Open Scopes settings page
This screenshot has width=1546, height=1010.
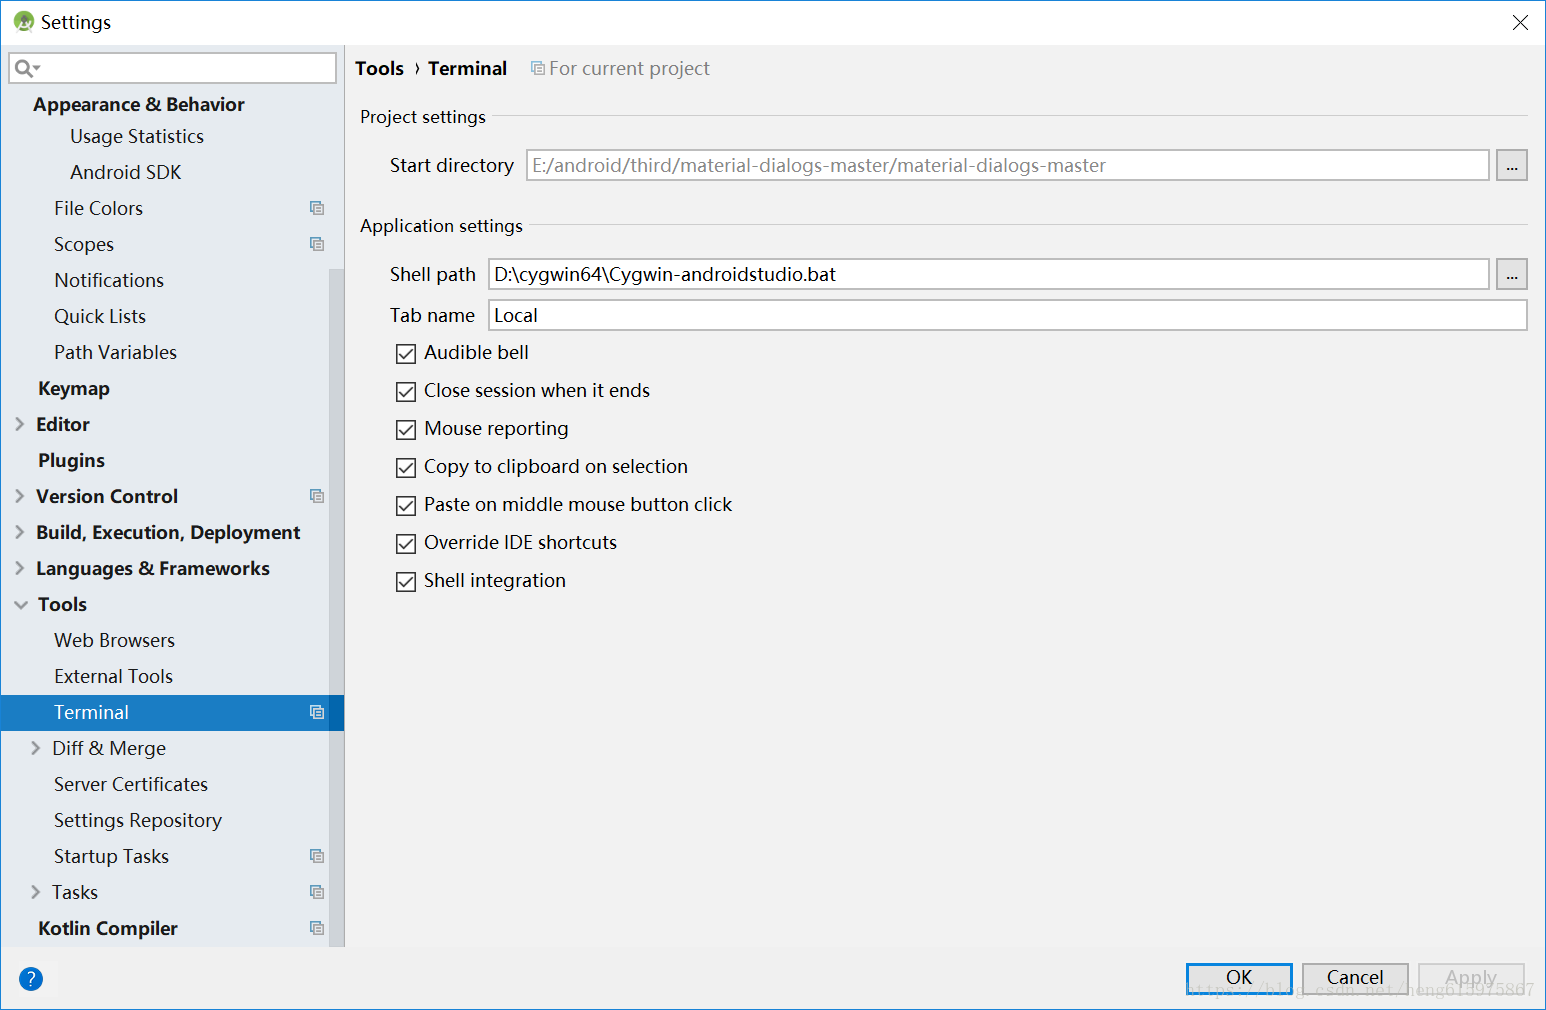click(x=84, y=244)
